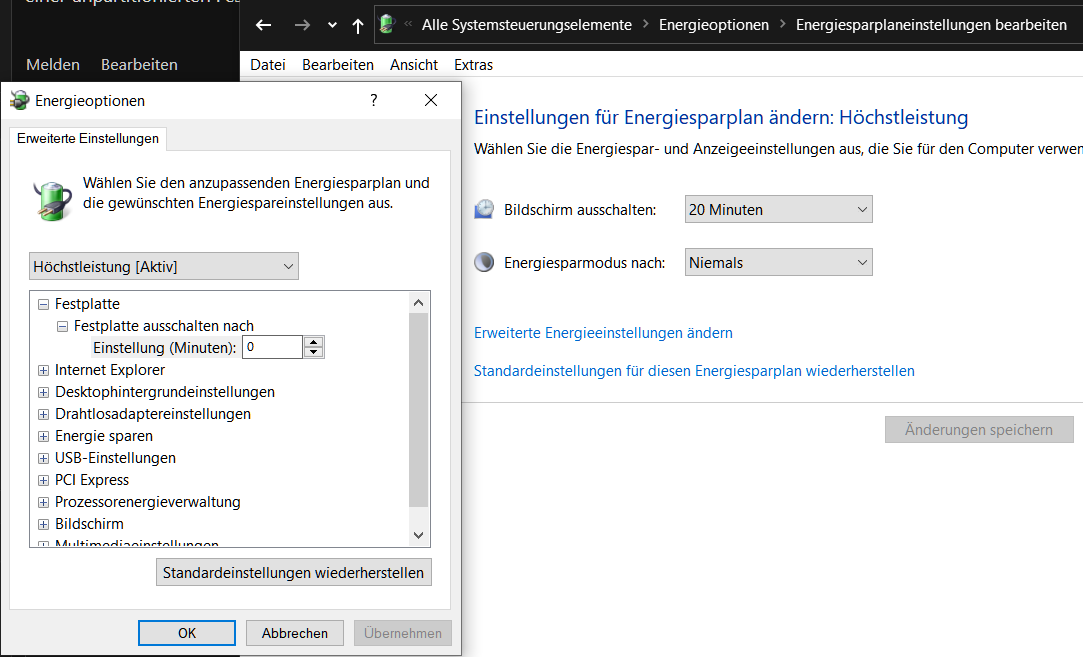This screenshot has width=1083, height=657.
Task: Expand the Bildschirm tree node
Action: (x=44, y=524)
